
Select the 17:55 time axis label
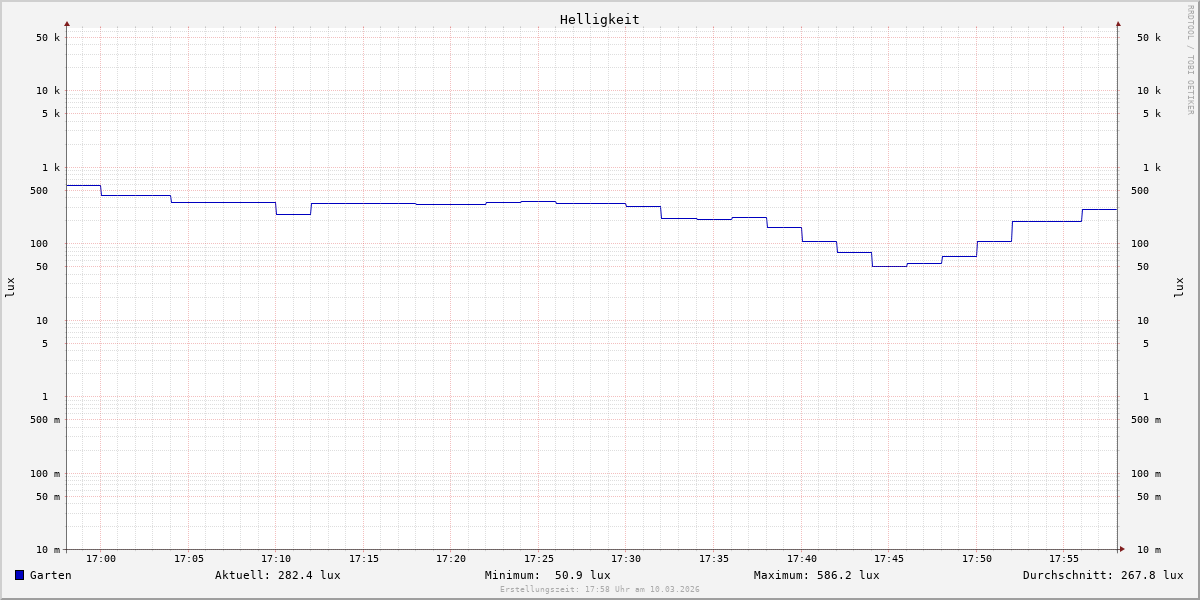[1064, 559]
